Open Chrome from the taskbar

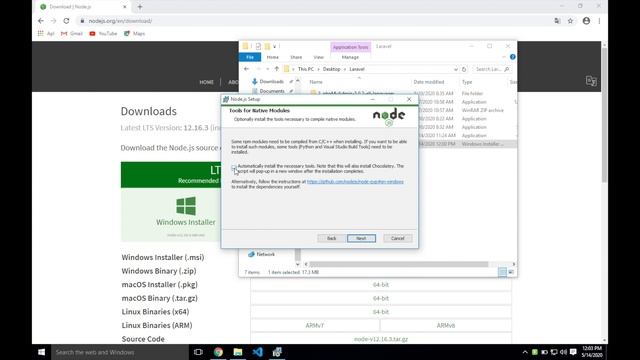[x=218, y=352]
